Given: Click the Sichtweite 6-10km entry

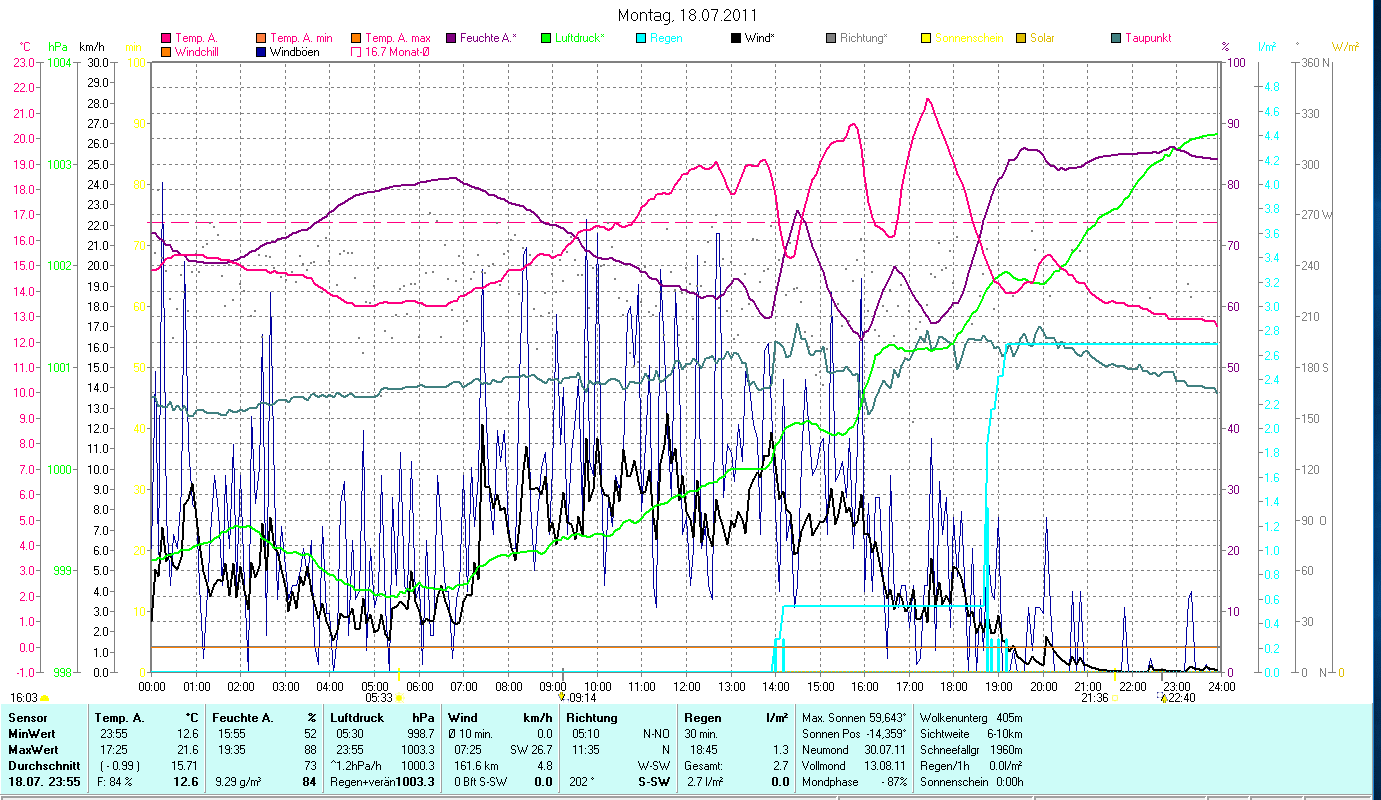Looking at the screenshot, I should point(970,733).
